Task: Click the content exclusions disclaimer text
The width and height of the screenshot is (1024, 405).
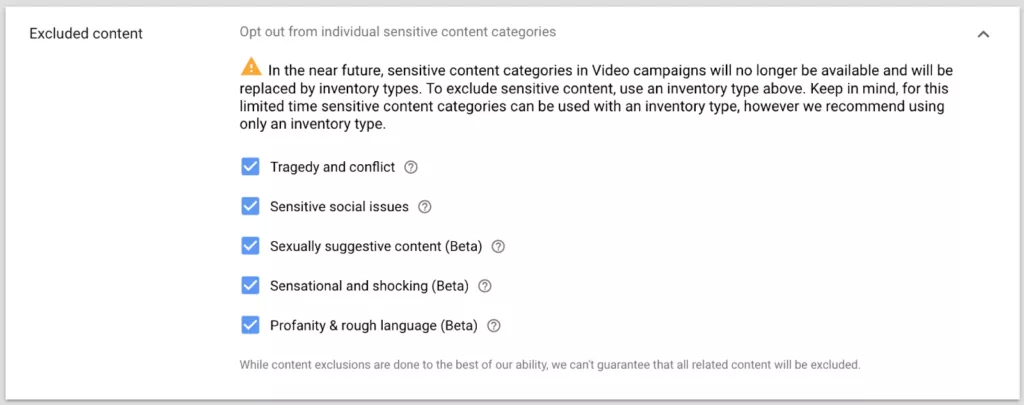Action: click(550, 364)
